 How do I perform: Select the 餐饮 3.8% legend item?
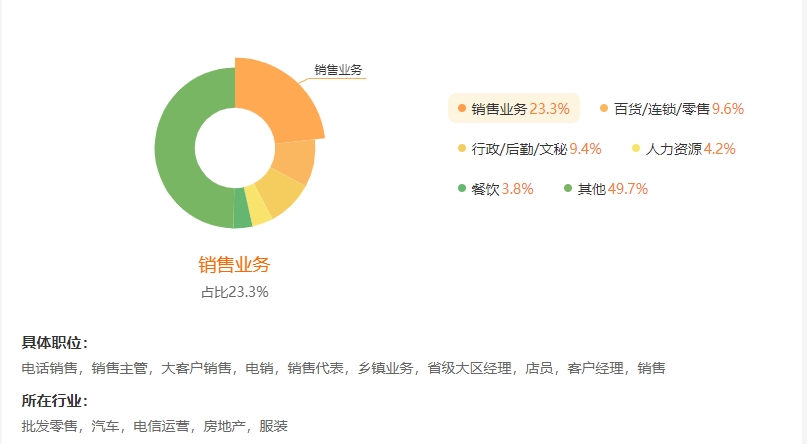tap(496, 189)
